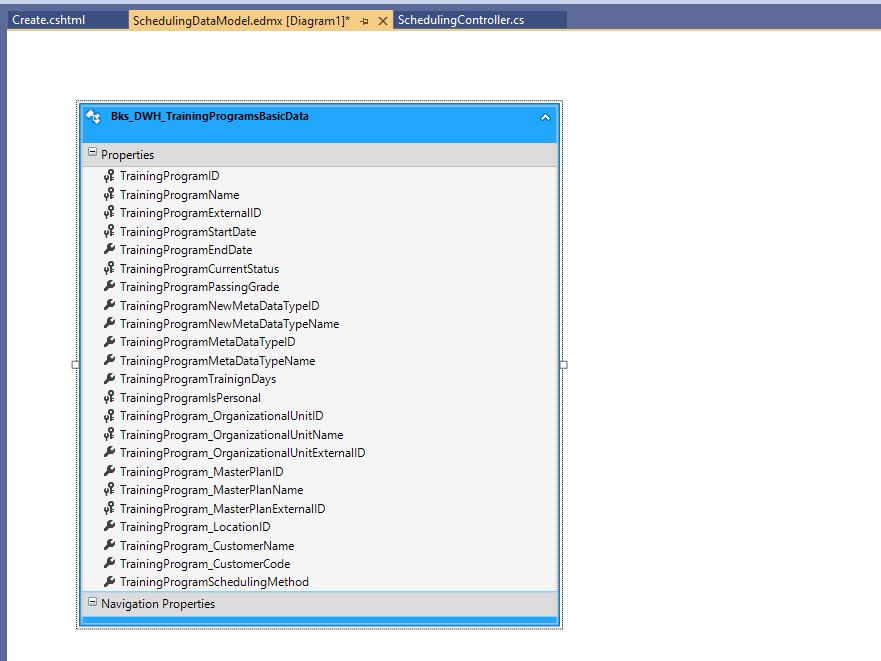Switch to the Create.cshtml tab
Image resolution: width=881 pixels, height=661 pixels.
47,18
